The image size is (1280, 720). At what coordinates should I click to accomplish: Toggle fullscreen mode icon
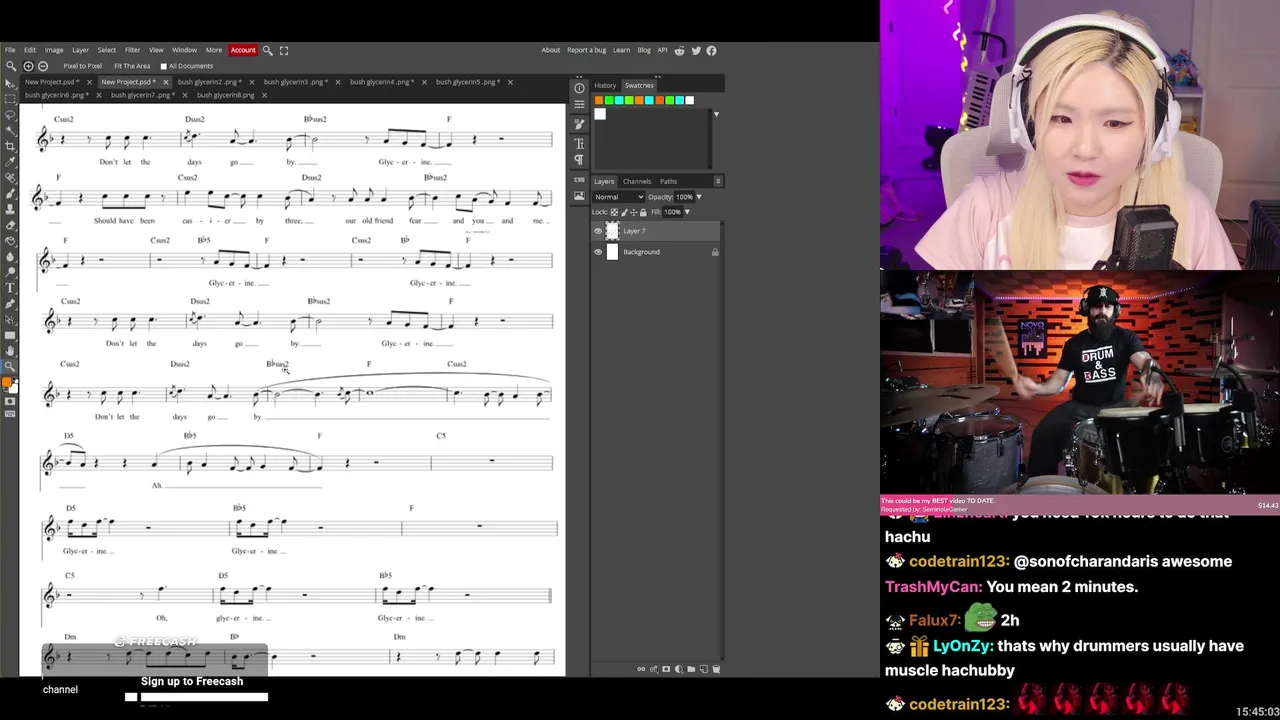pos(284,50)
